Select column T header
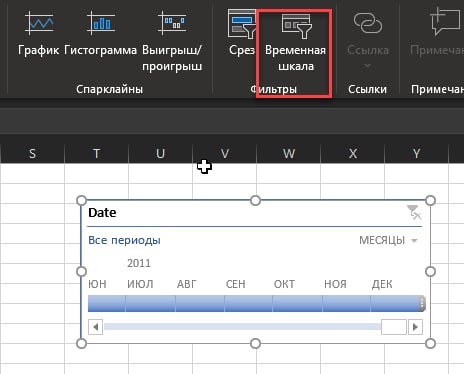This screenshot has height=374, width=464. pyautogui.click(x=96, y=154)
